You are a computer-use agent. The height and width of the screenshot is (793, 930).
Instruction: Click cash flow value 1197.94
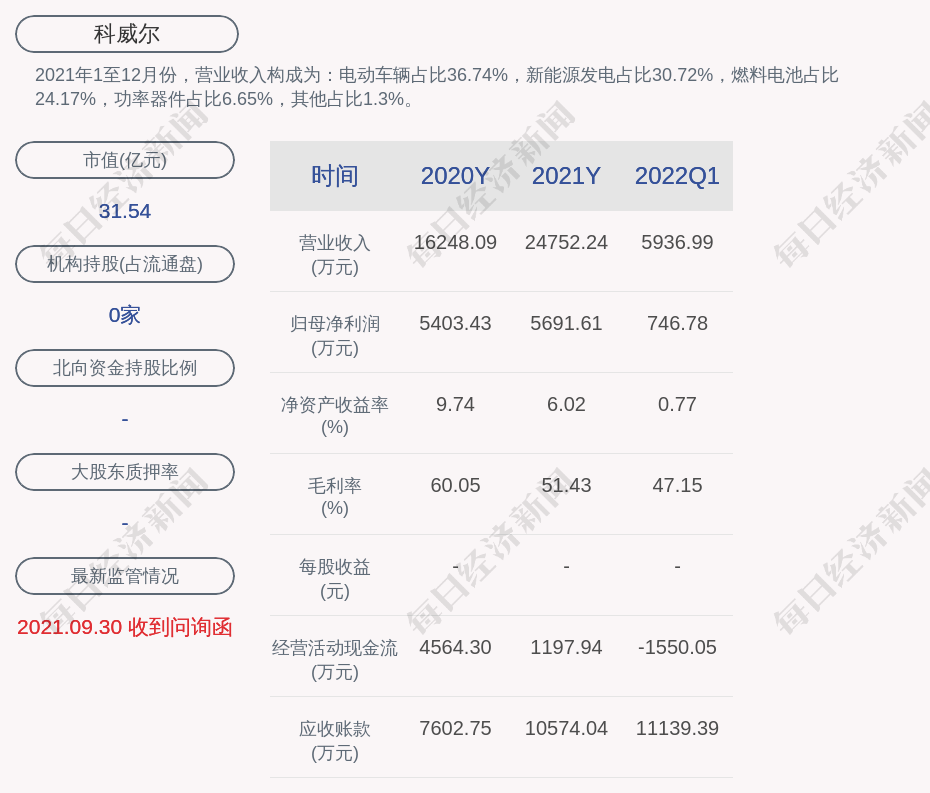pyautogui.click(x=566, y=647)
